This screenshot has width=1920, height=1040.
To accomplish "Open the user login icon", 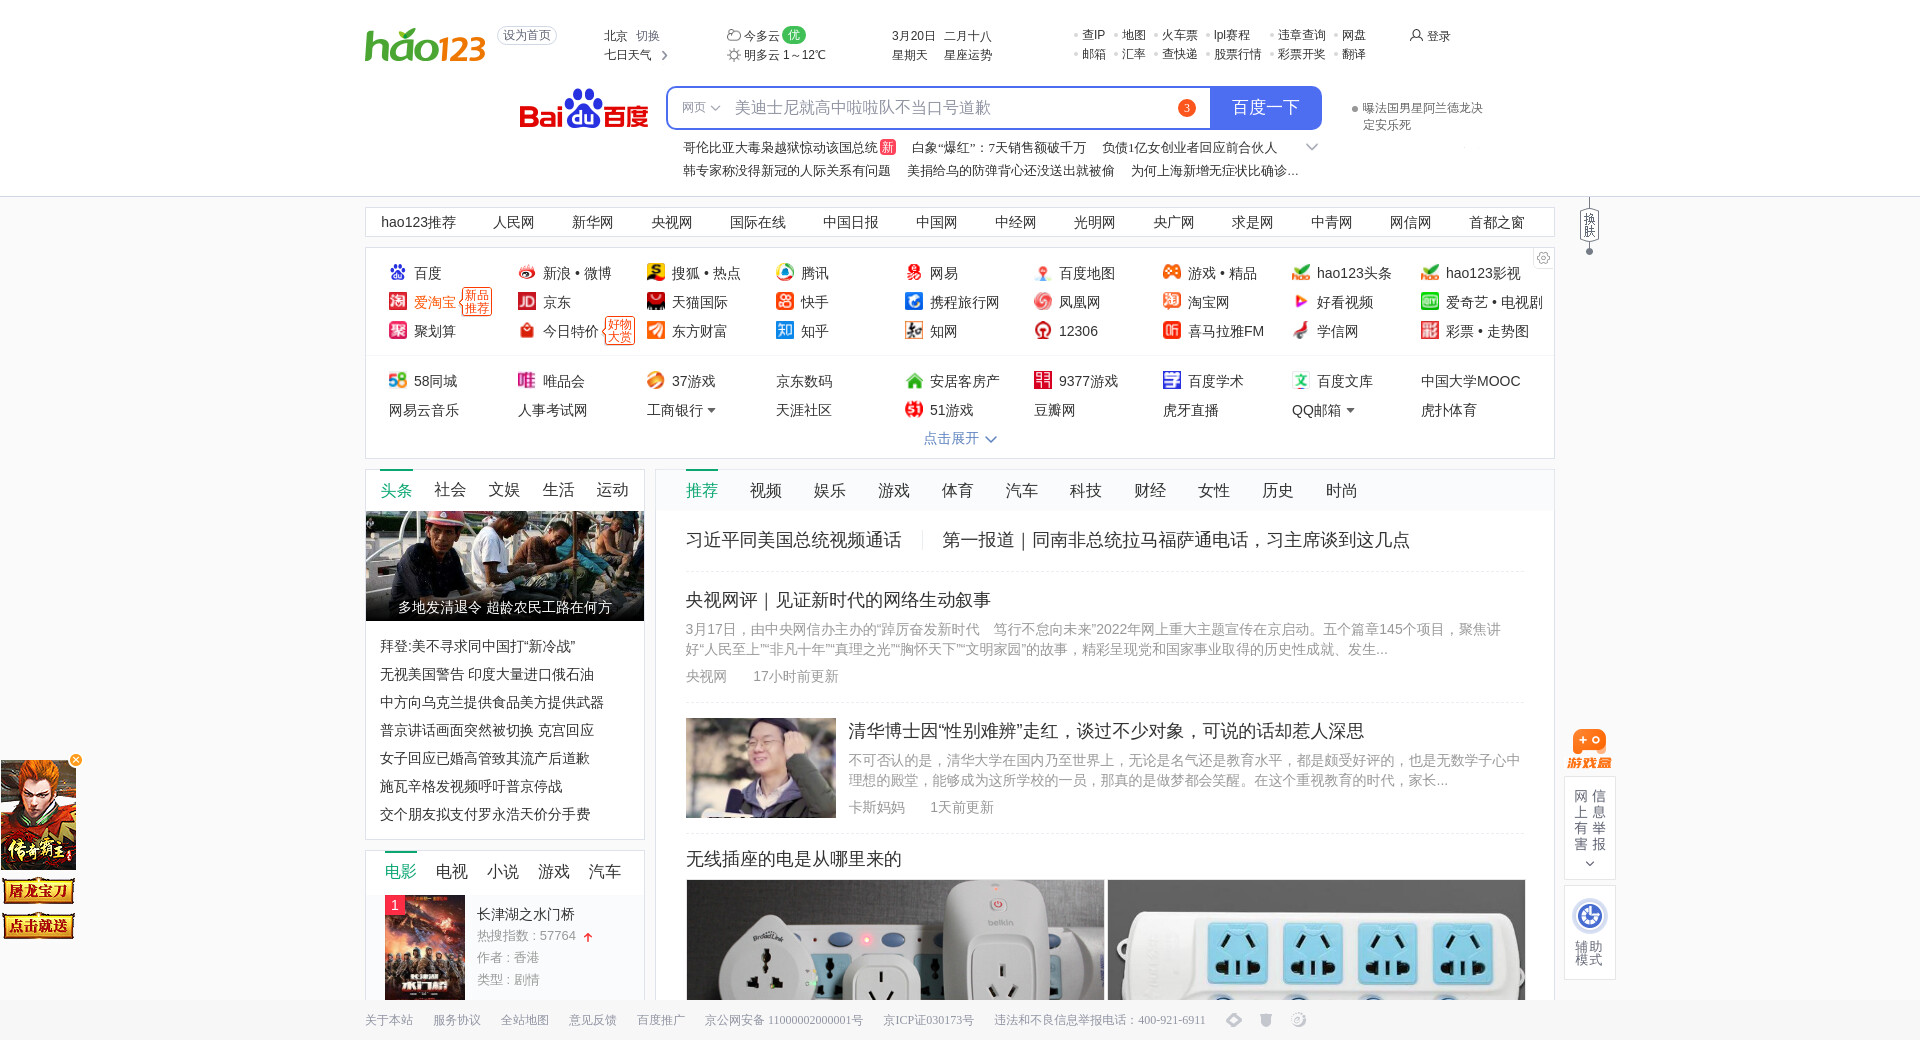I will 1416,35.
